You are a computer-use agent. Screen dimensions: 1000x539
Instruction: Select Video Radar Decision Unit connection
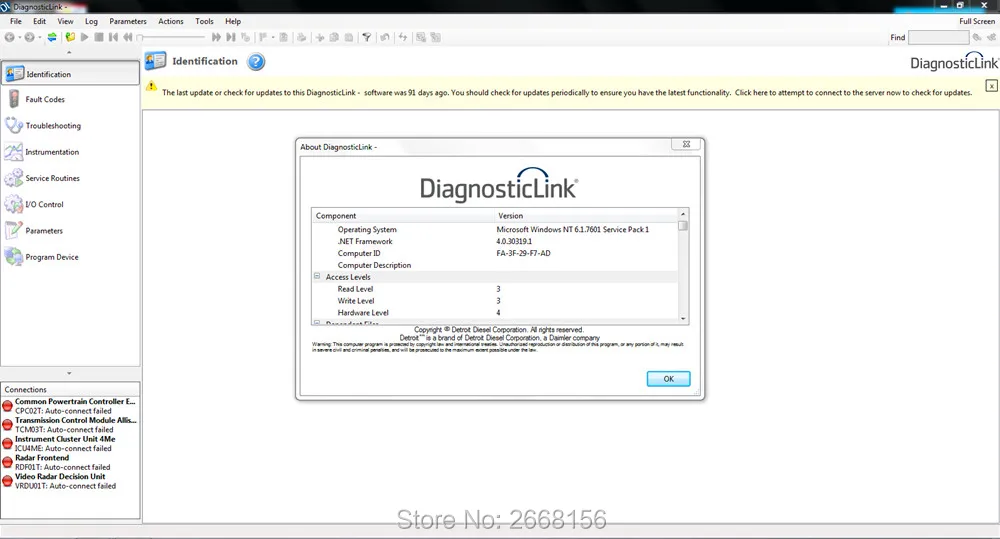(70, 481)
